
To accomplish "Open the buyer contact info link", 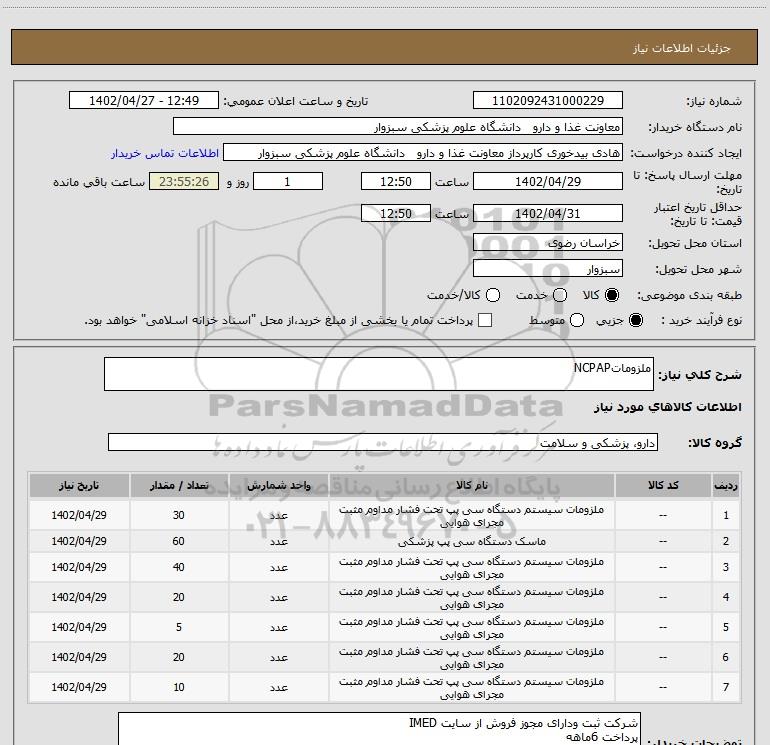I will (x=165, y=153).
